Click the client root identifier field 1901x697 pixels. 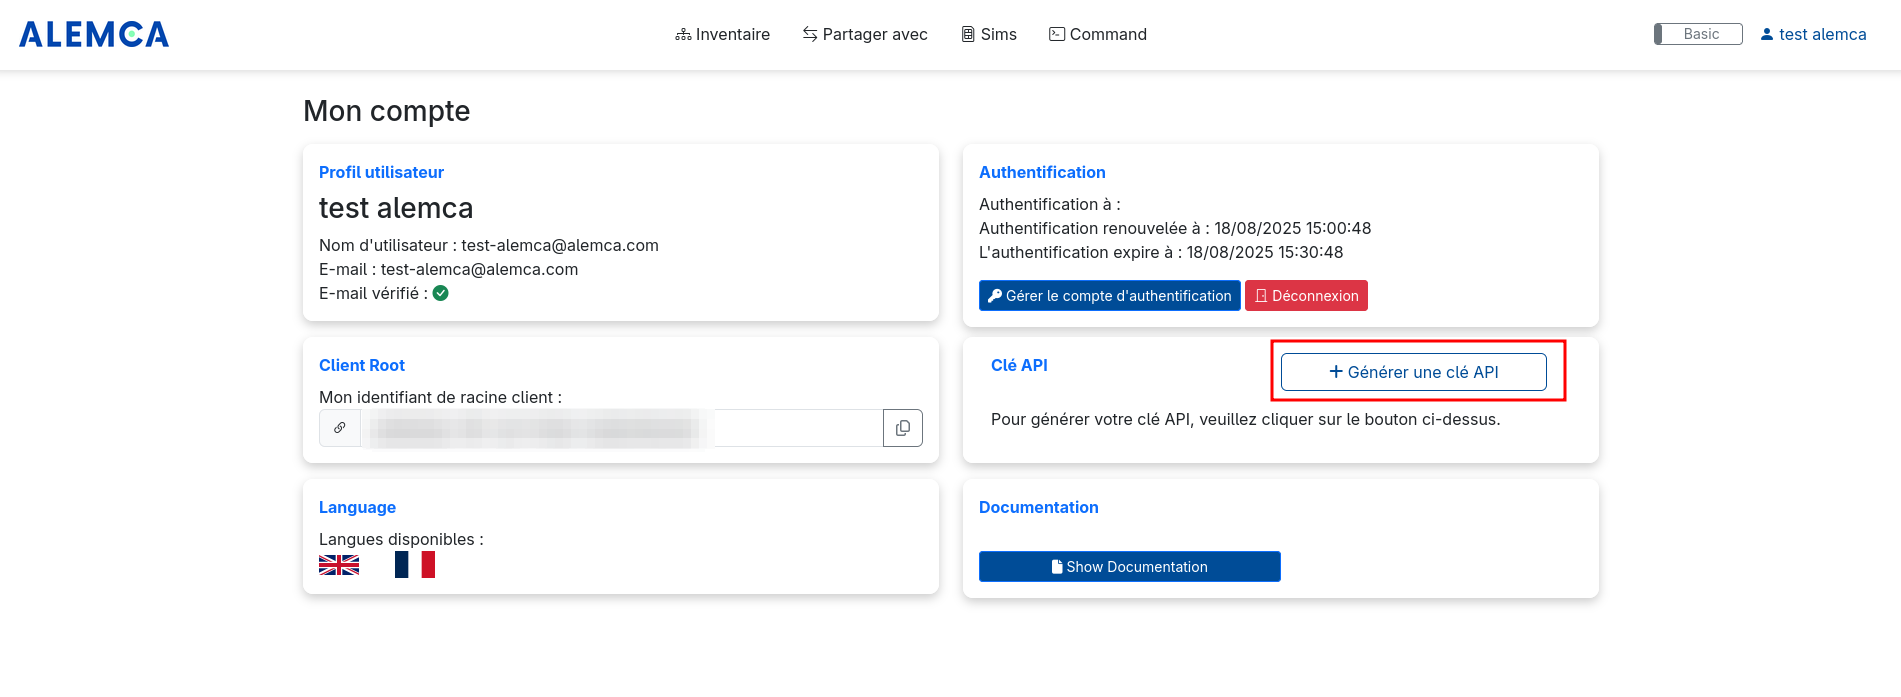point(622,428)
